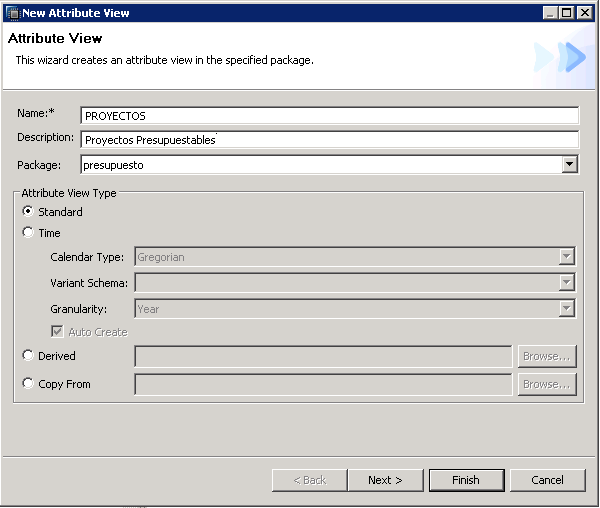
Task: Expand the Calendar Type dropdown
Action: pyautogui.click(x=567, y=257)
